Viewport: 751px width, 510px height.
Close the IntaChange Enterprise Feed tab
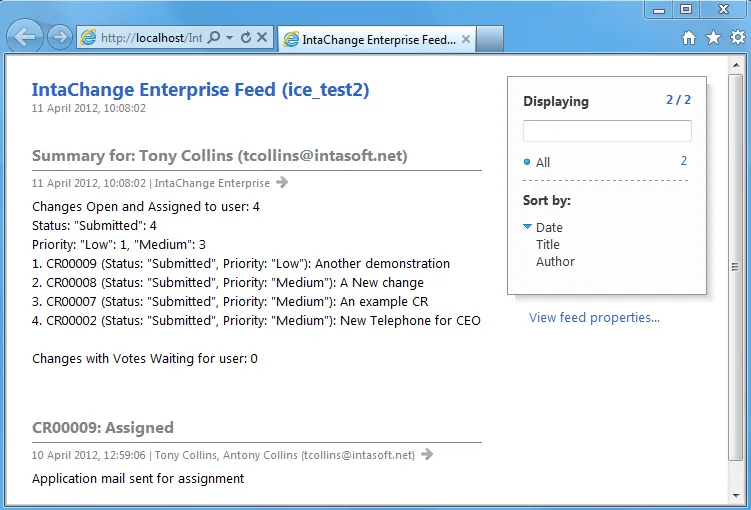466,39
